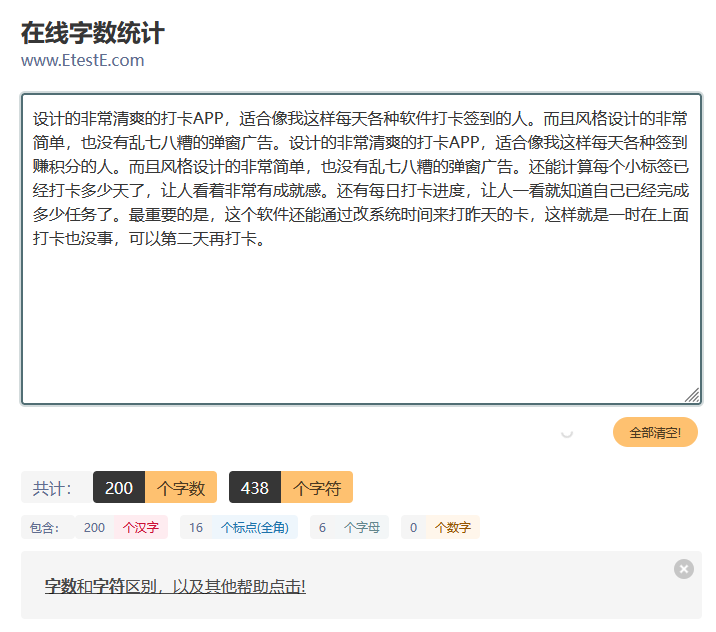Click the 个数字 label badge
This screenshot has width=716, height=632.
point(453,527)
